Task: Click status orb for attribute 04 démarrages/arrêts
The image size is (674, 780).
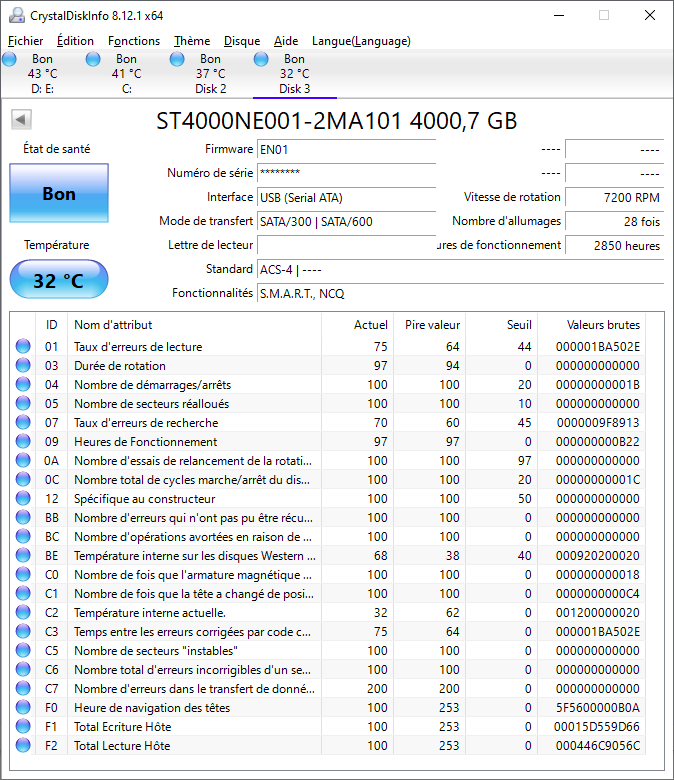Action: 23,385
